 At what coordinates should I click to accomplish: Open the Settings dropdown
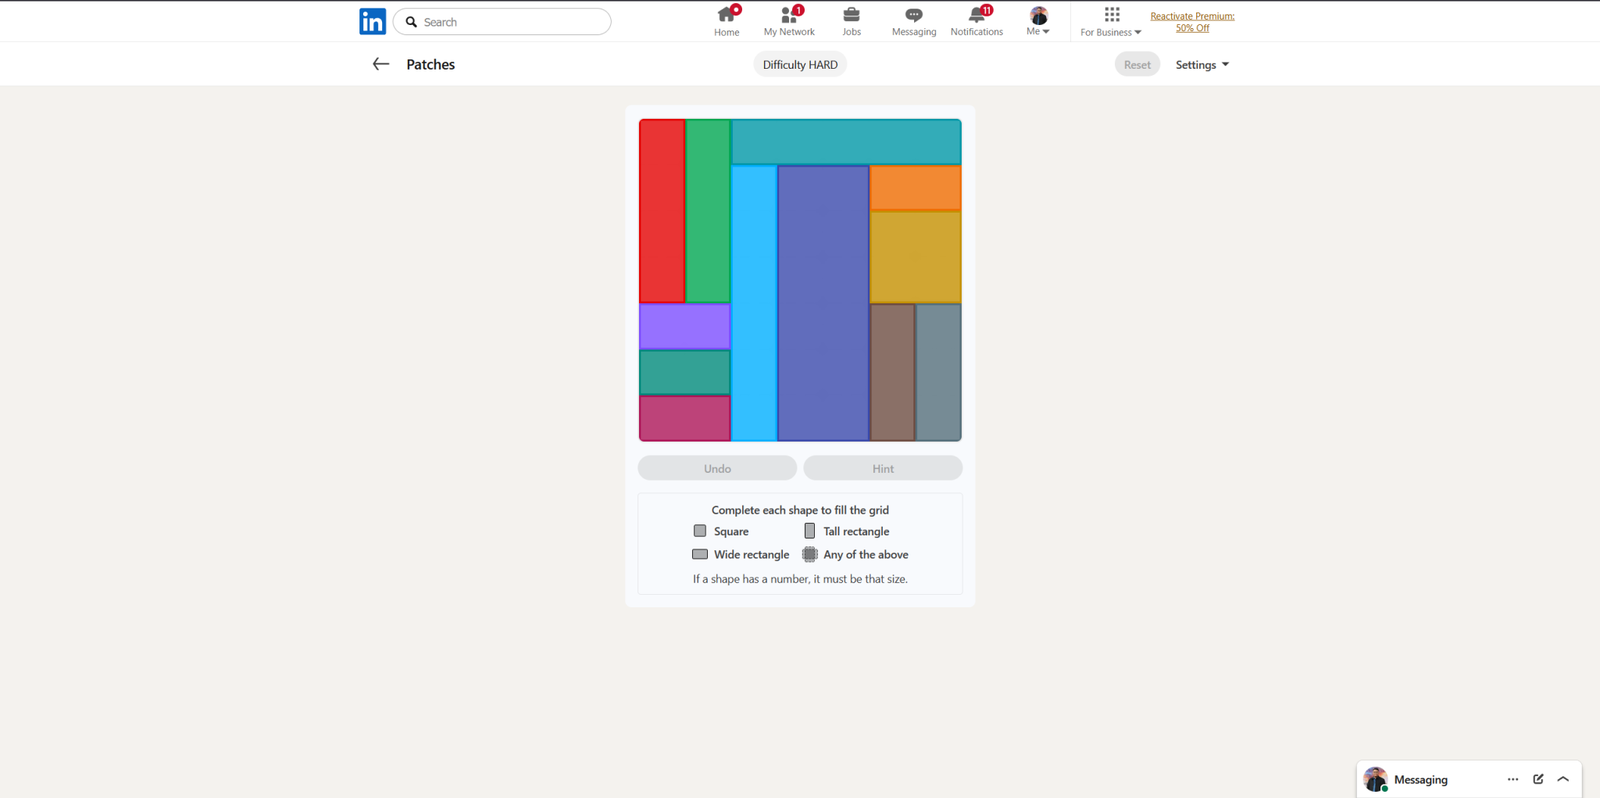tap(1202, 65)
